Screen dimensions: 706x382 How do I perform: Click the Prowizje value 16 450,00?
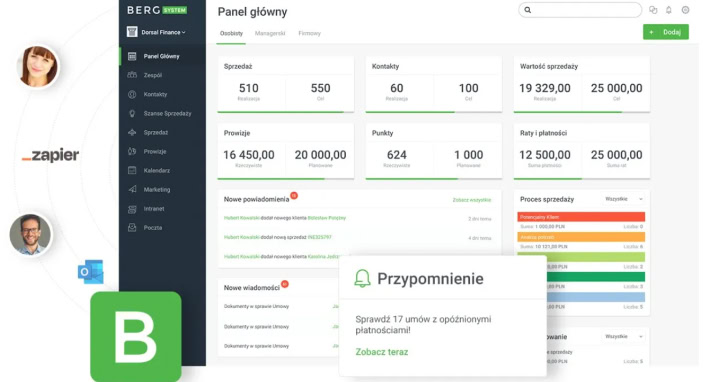(249, 155)
